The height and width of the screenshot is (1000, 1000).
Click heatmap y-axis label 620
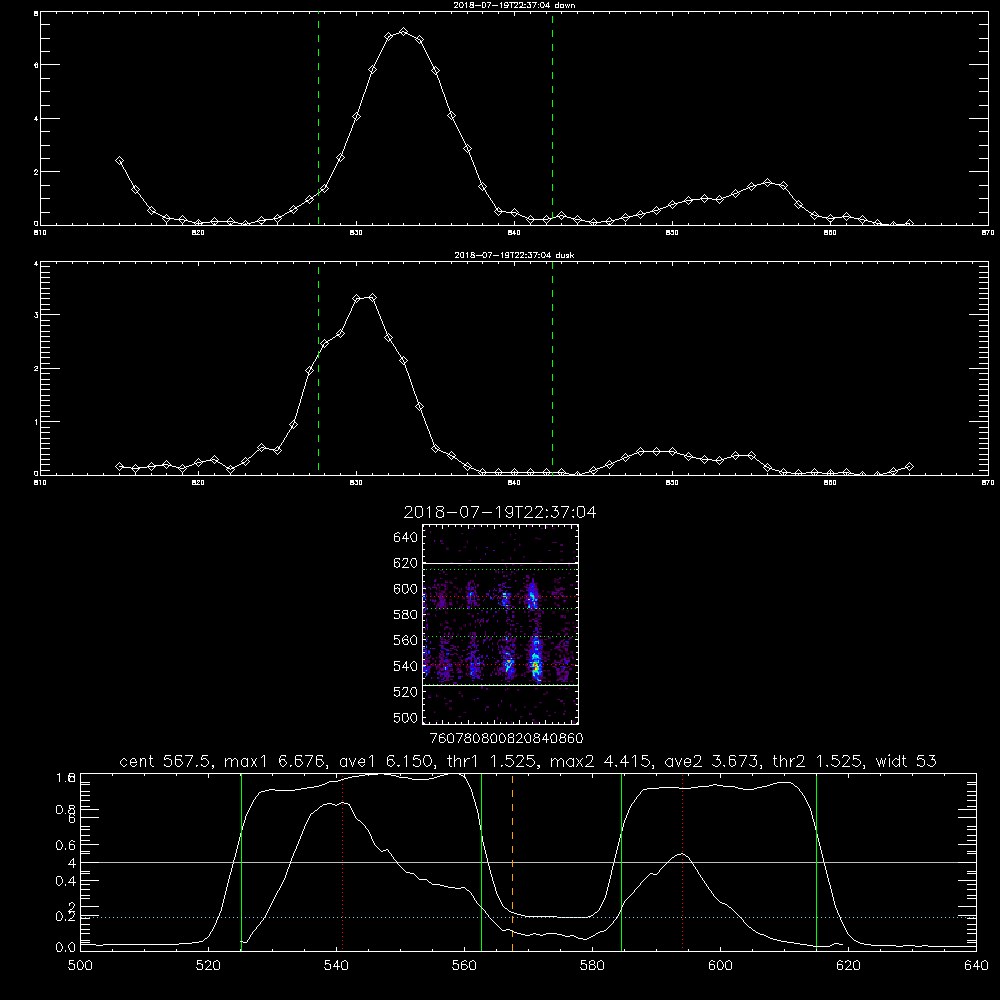coord(406,563)
